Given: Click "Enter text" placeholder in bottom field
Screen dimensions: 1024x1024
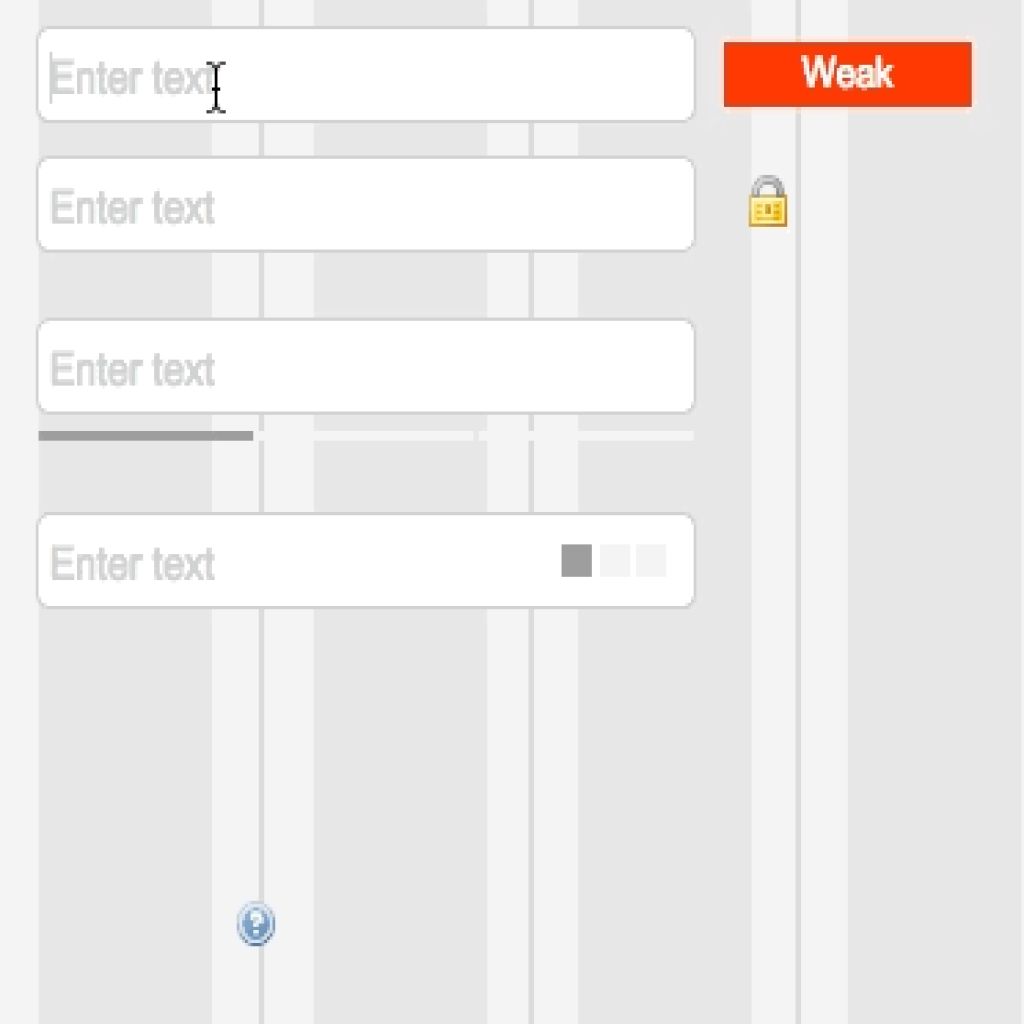Looking at the screenshot, I should pos(133,564).
